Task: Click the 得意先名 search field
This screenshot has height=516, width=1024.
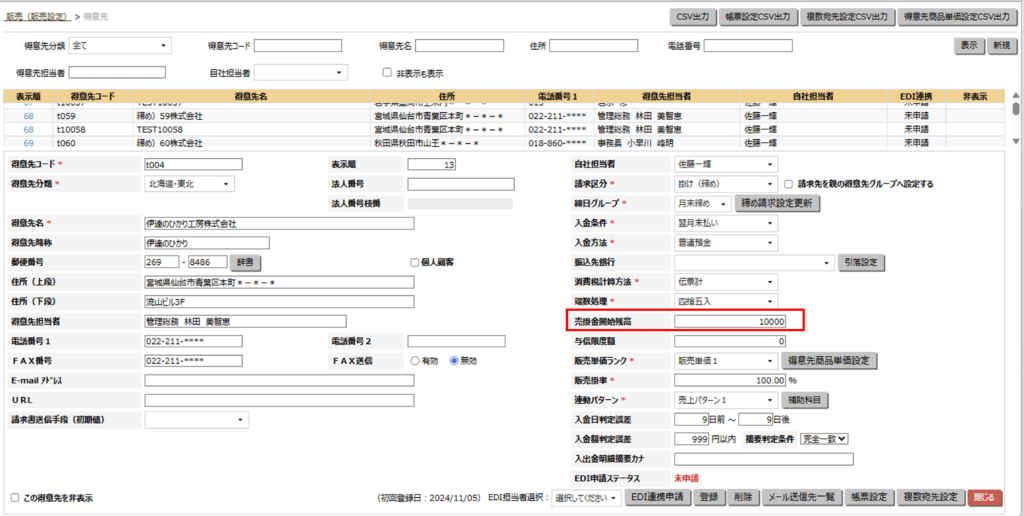Action: [459, 46]
